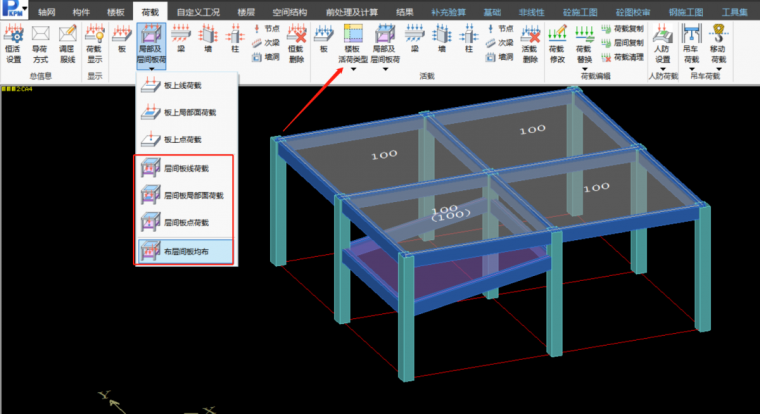Choose 层间板线荷载 from the dropdown menu

click(187, 169)
